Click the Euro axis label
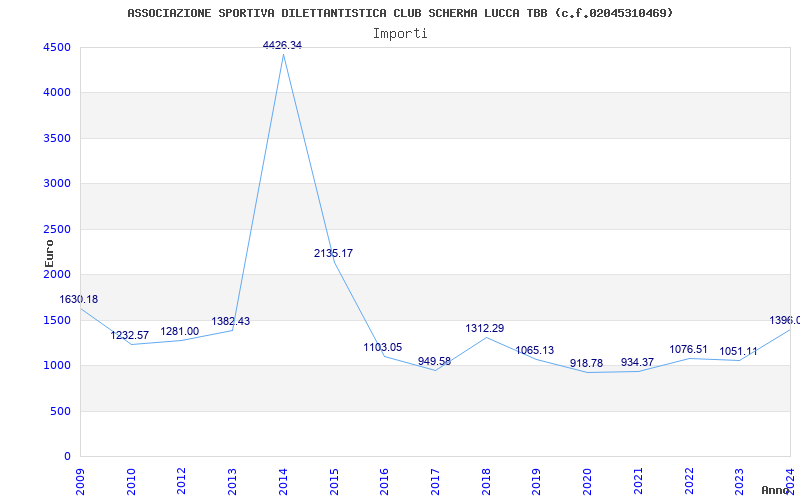This screenshot has height=500, width=800. click(x=49, y=253)
